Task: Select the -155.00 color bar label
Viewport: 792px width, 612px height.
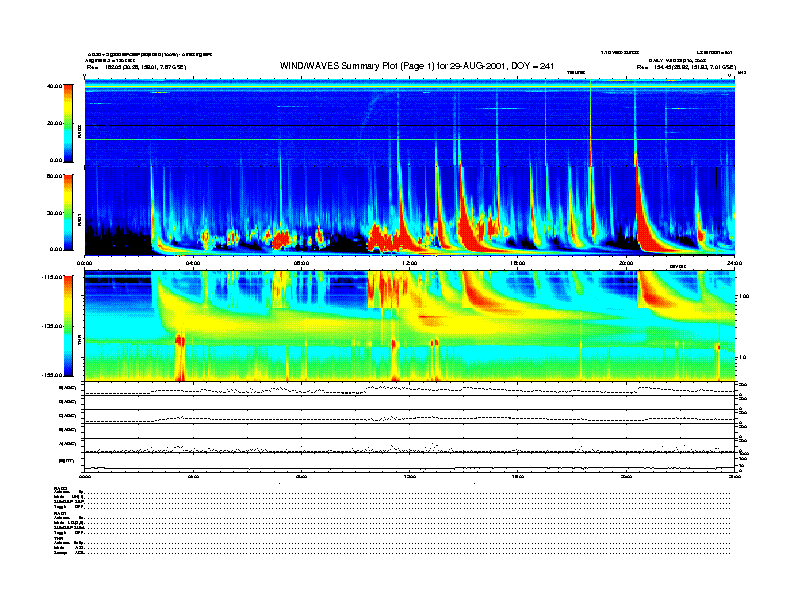Action: pyautogui.click(x=52, y=375)
